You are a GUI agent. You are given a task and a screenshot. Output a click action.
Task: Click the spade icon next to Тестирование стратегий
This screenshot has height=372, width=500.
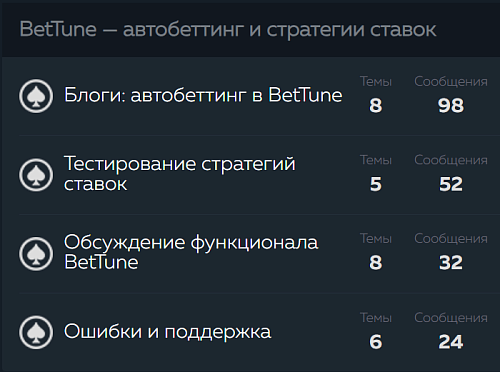[36, 175]
